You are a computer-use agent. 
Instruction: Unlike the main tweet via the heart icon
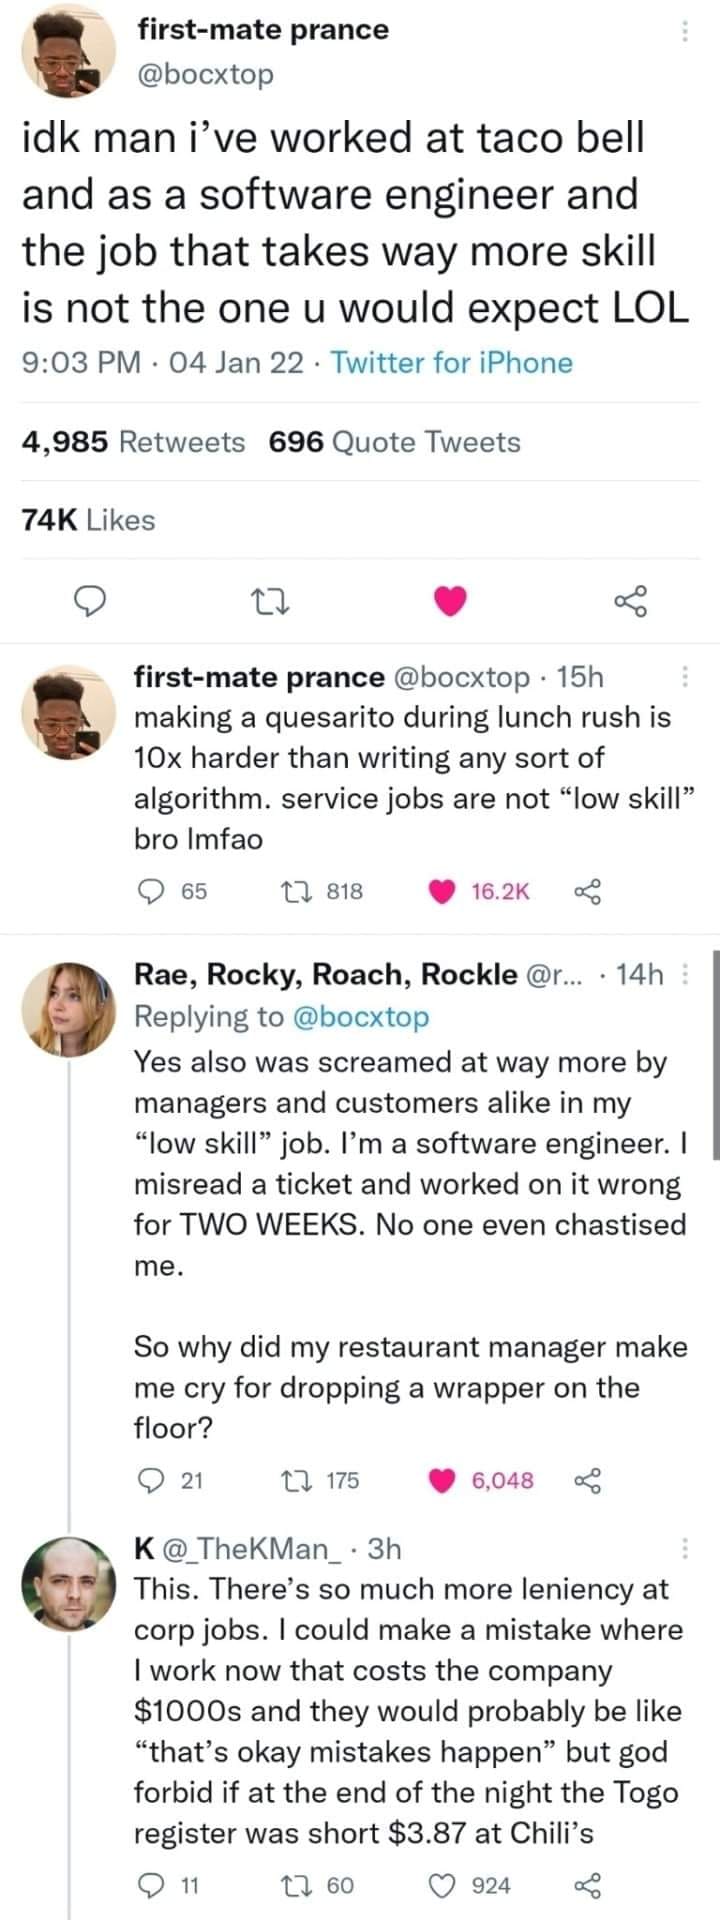point(450,602)
